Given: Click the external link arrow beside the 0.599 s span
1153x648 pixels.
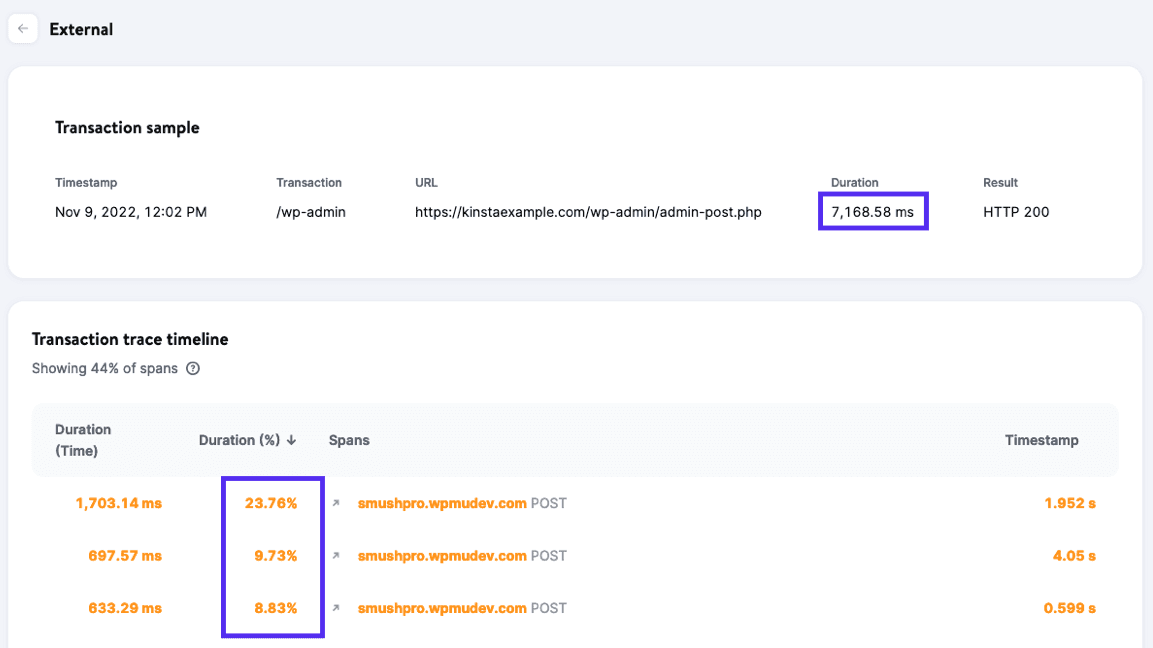Looking at the screenshot, I should (335, 607).
